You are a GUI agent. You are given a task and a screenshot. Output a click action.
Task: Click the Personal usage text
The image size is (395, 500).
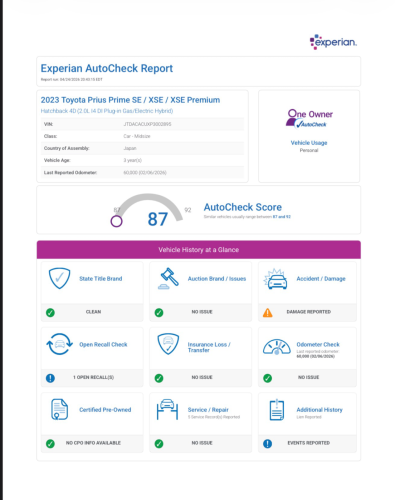coord(309,150)
